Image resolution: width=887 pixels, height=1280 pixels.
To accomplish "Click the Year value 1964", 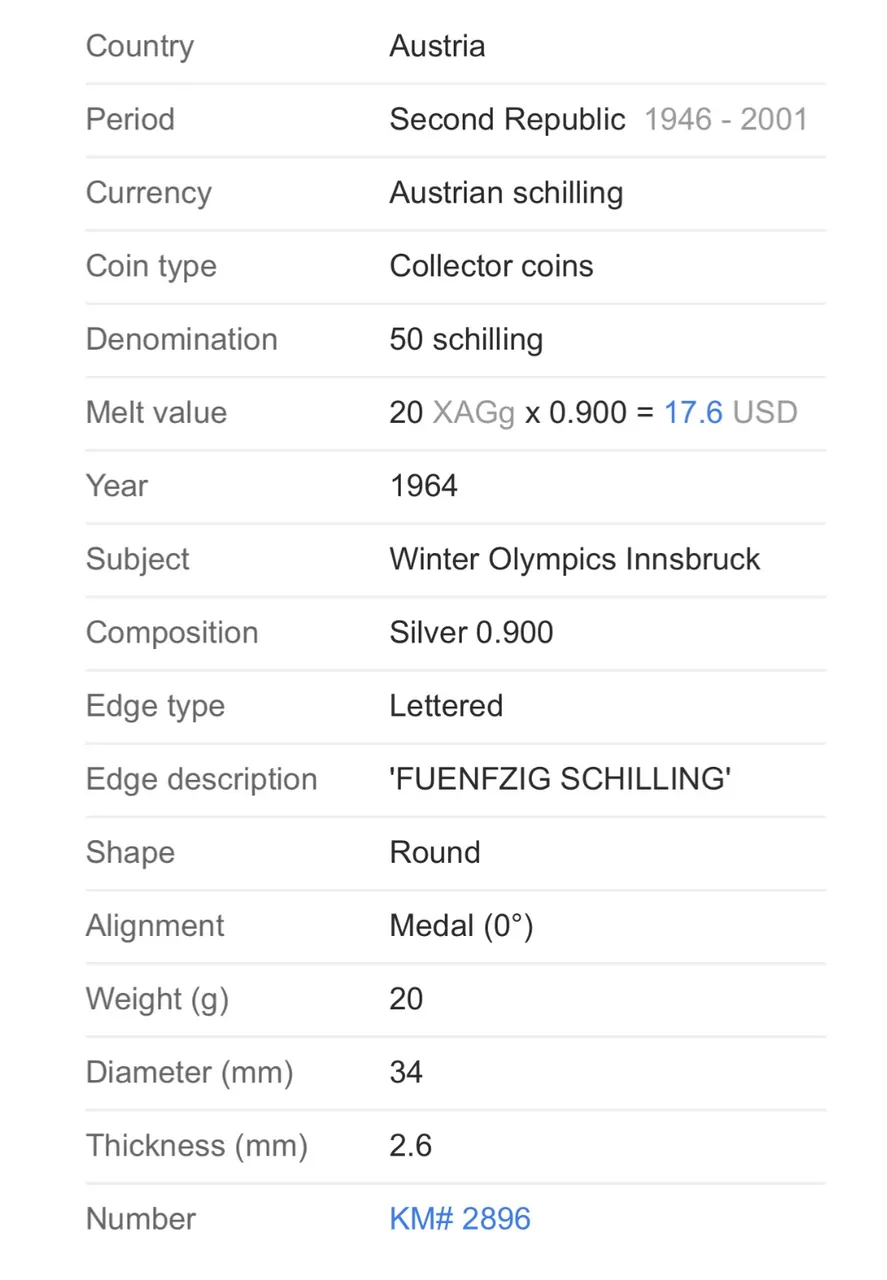I will click(x=424, y=486).
